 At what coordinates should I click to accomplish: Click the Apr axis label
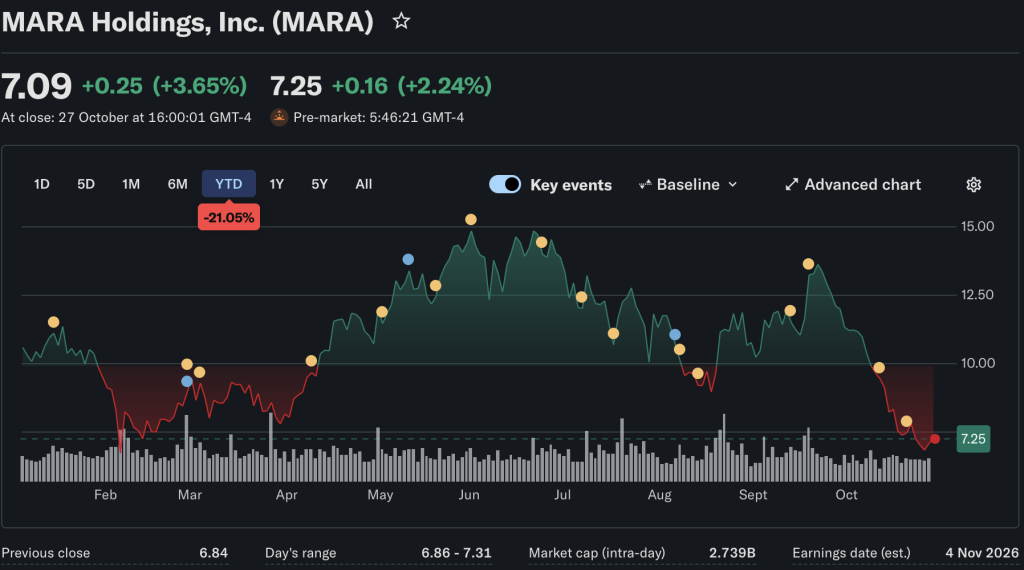pos(287,495)
